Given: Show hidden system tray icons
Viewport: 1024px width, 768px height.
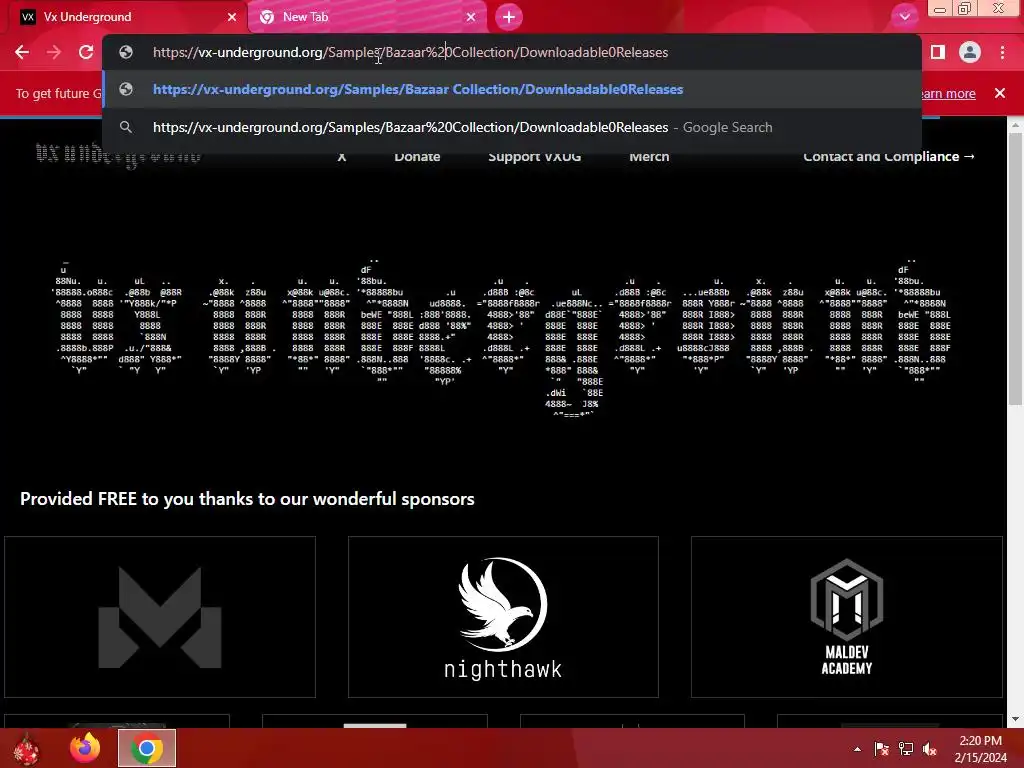Looking at the screenshot, I should [857, 750].
